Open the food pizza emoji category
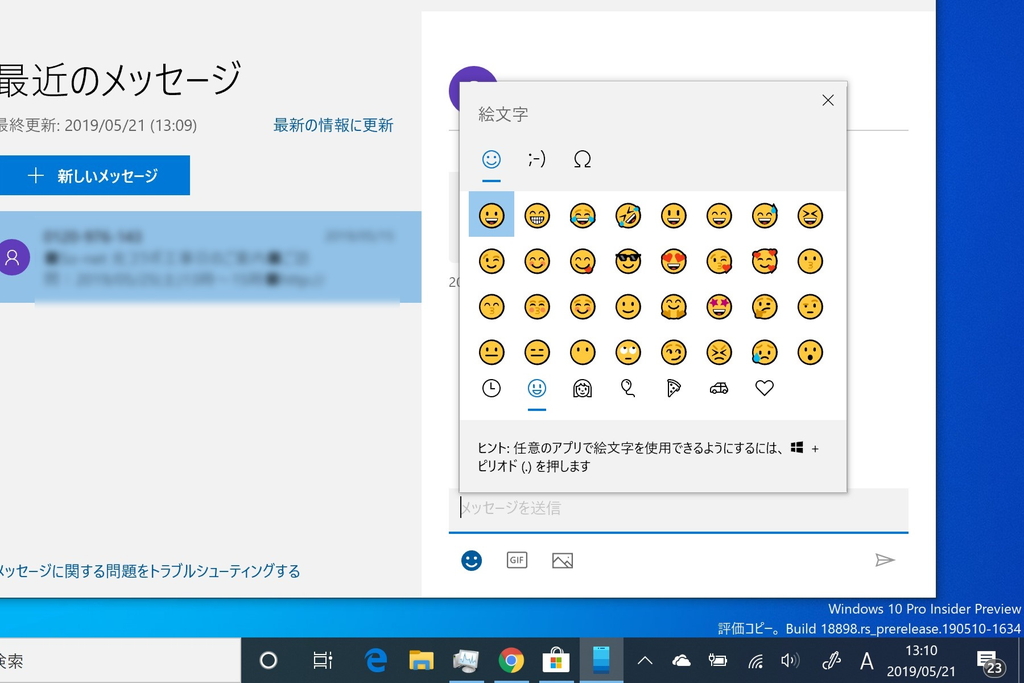1024x683 pixels. coord(673,388)
